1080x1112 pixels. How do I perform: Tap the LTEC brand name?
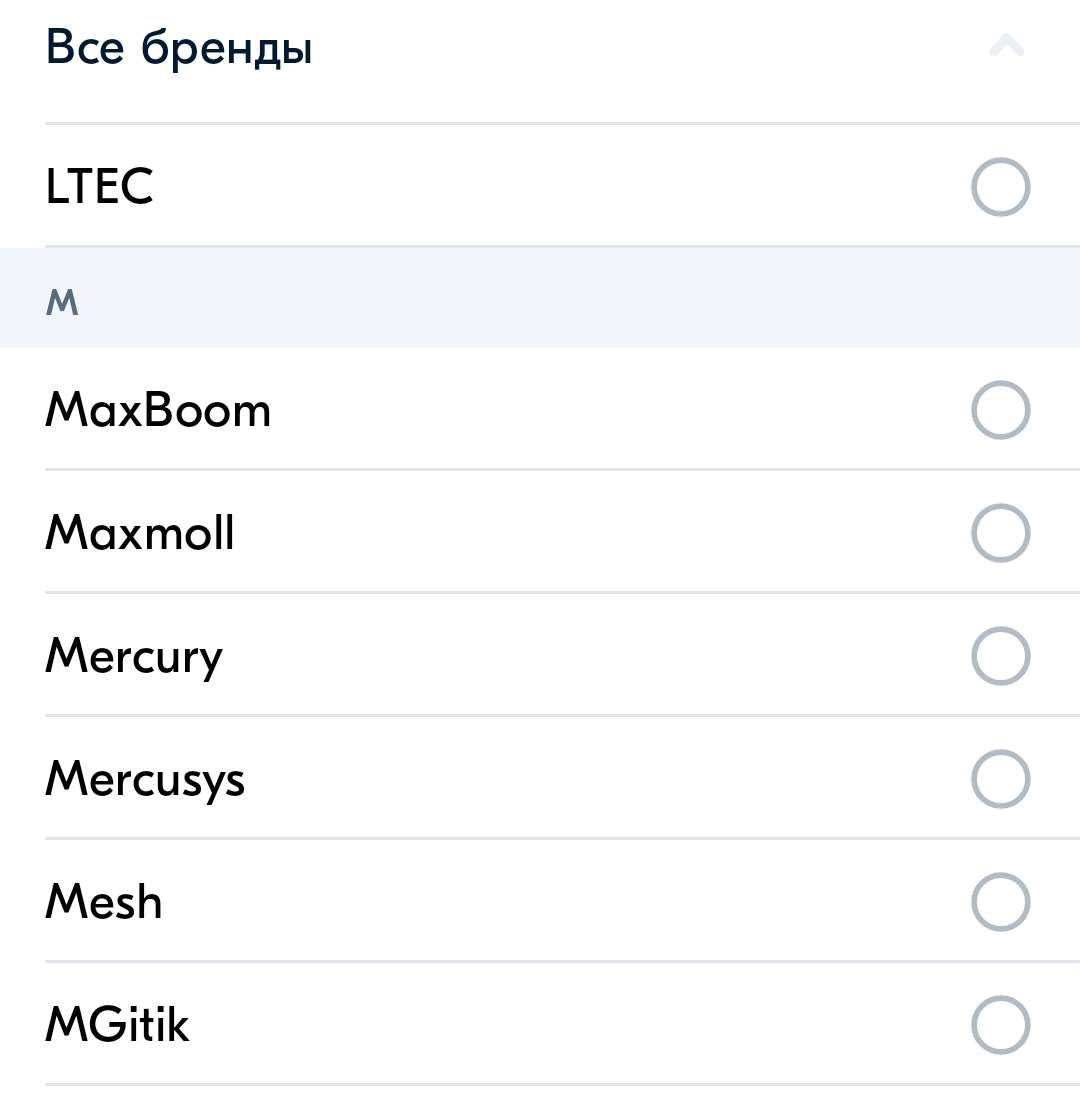pos(99,187)
